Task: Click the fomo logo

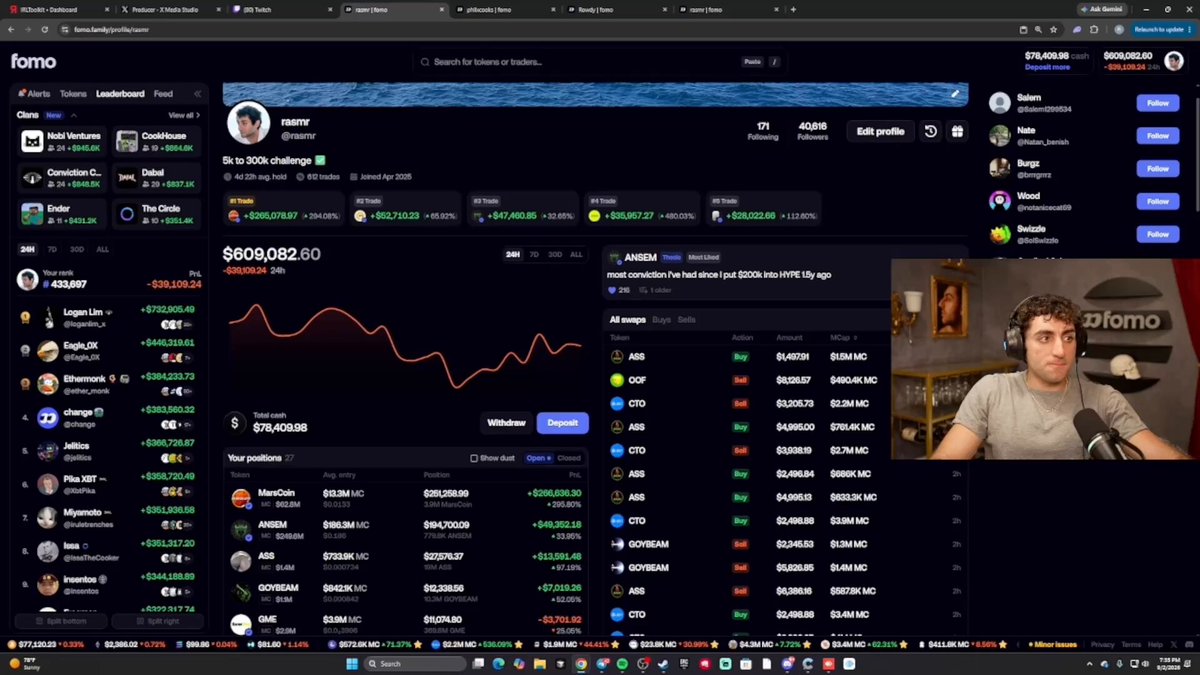Action: point(33,62)
